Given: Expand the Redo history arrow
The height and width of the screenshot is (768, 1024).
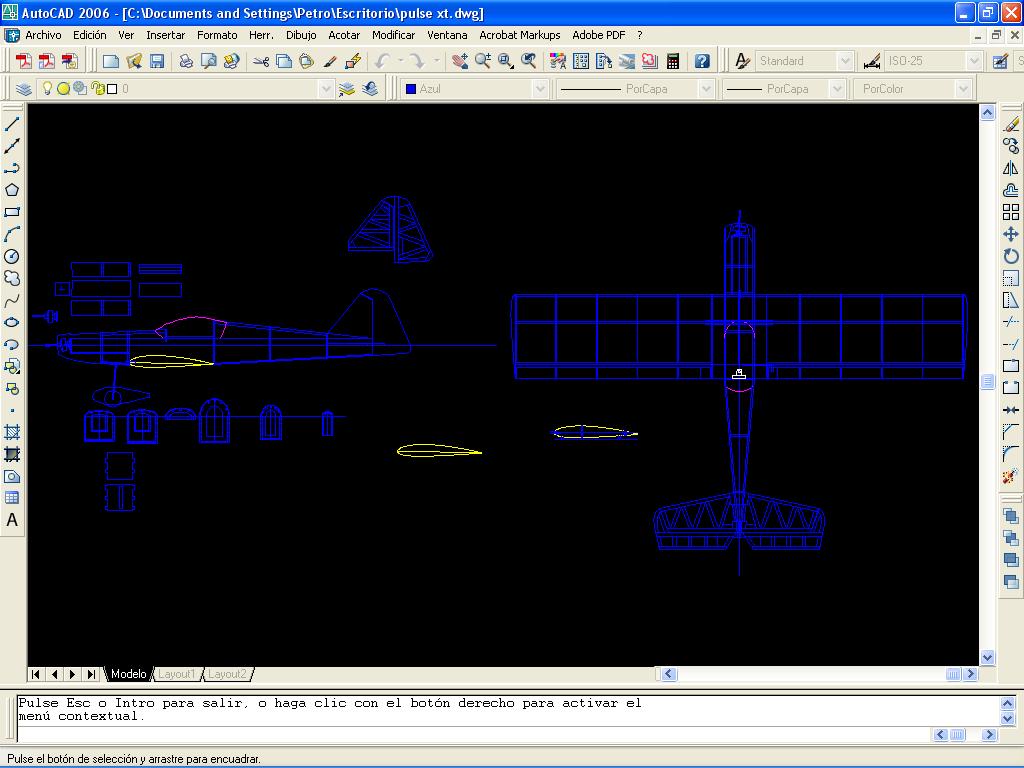Looking at the screenshot, I should [436, 61].
